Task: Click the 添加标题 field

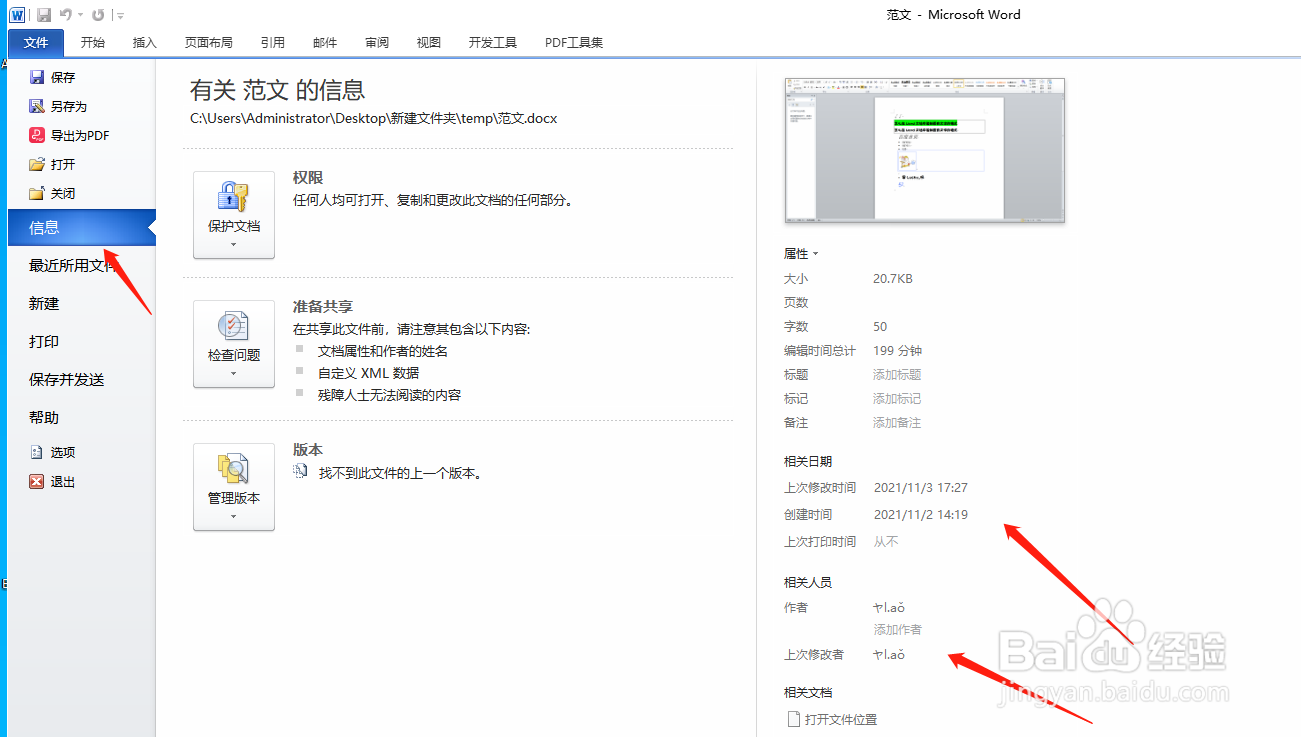Action: (x=897, y=375)
